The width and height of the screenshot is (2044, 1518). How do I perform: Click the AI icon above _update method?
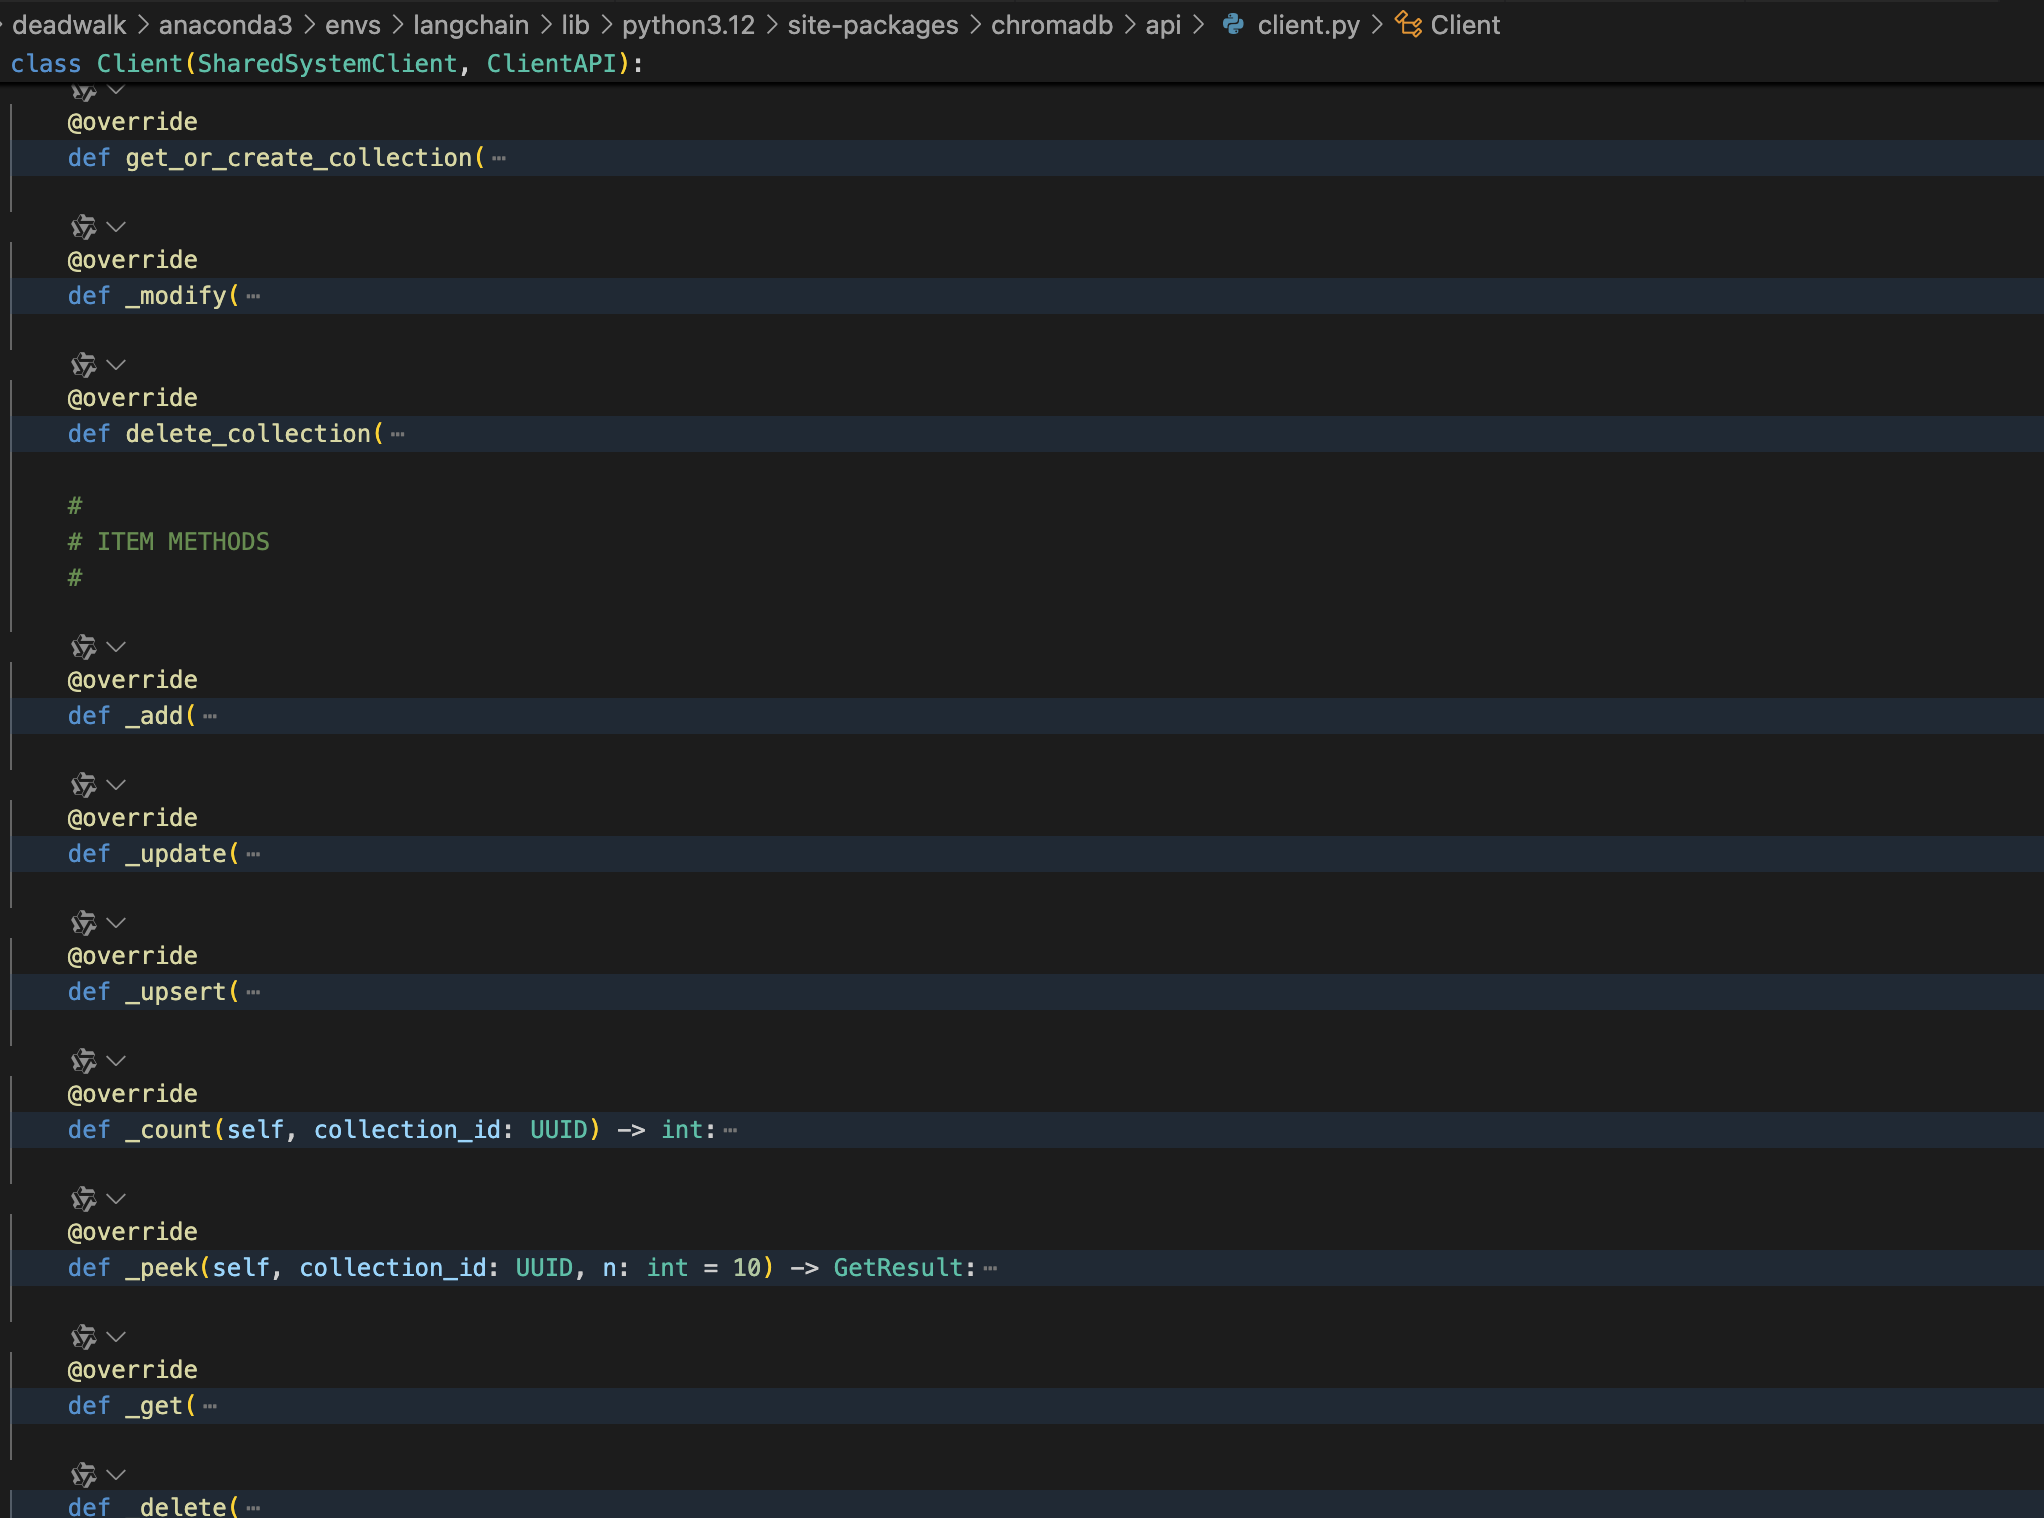[84, 785]
